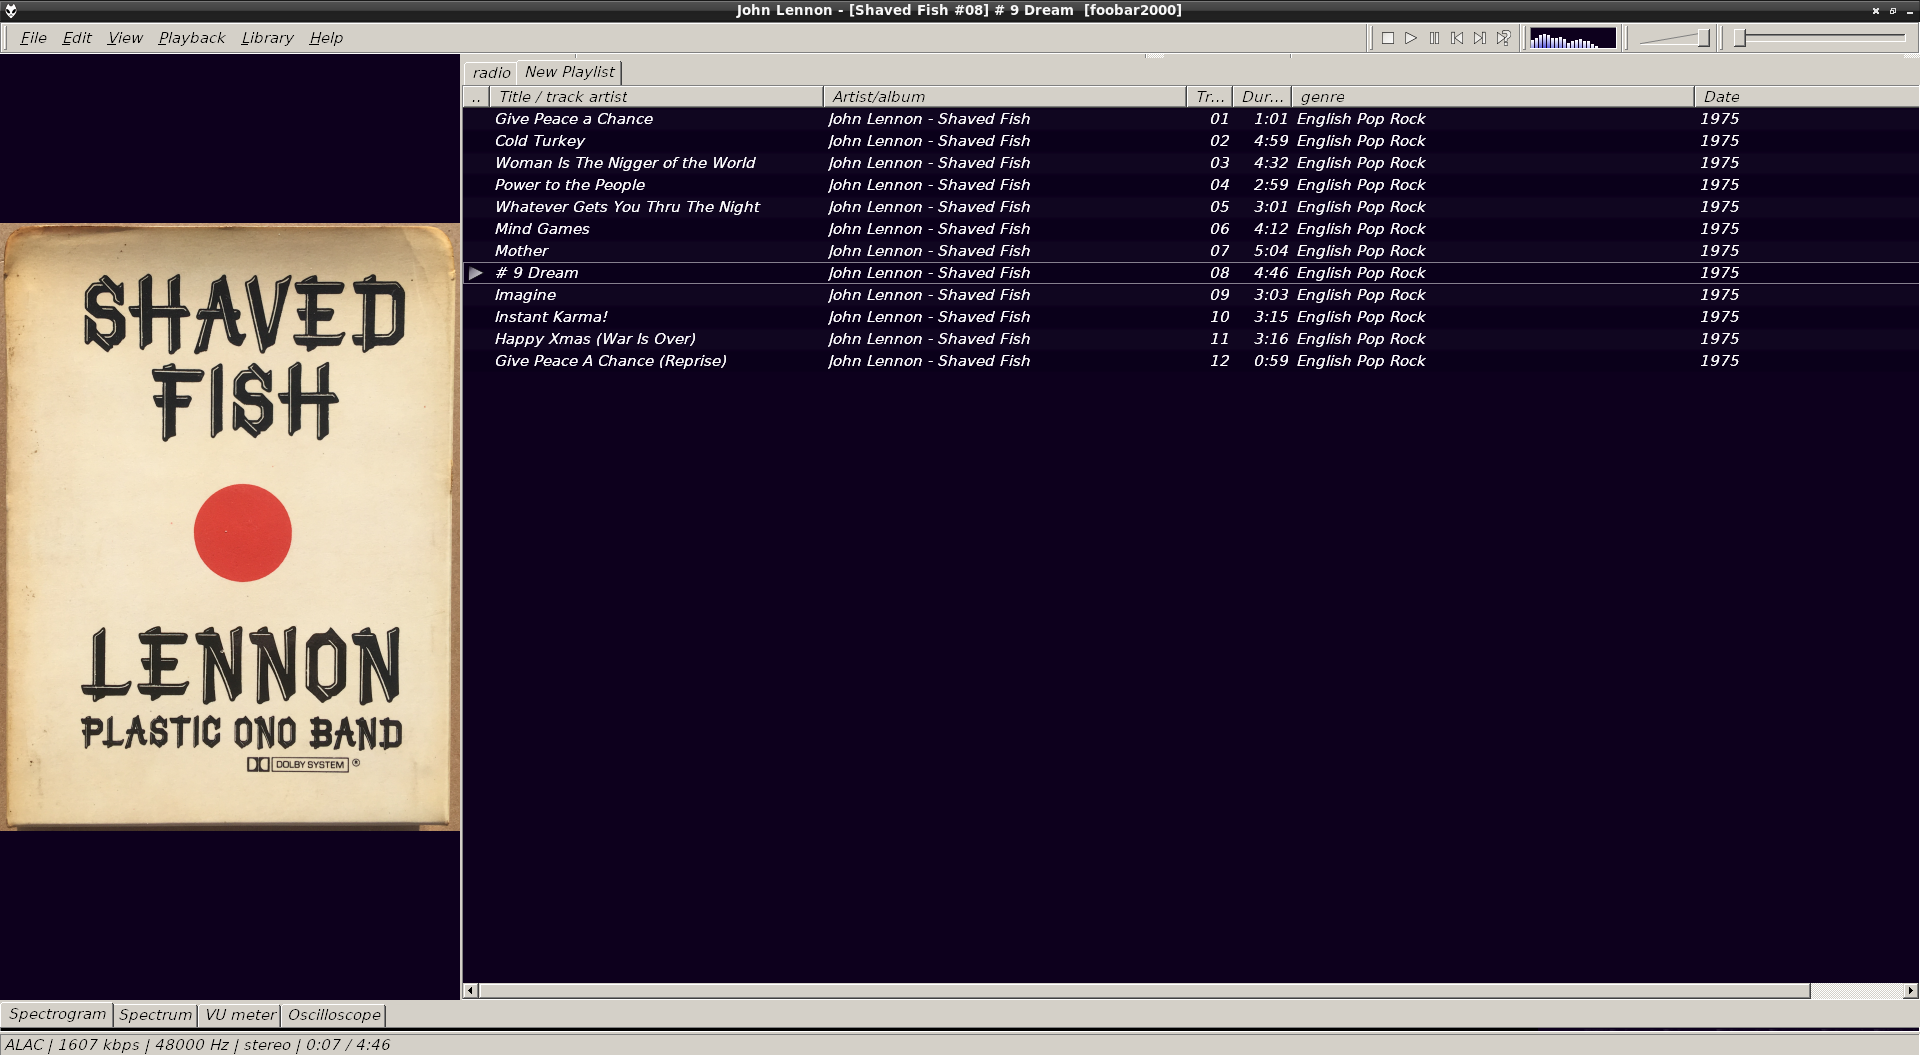Click the mini spectrum visualization in toolbar
Viewport: 1920px width, 1056px height.
pyautogui.click(x=1572, y=38)
